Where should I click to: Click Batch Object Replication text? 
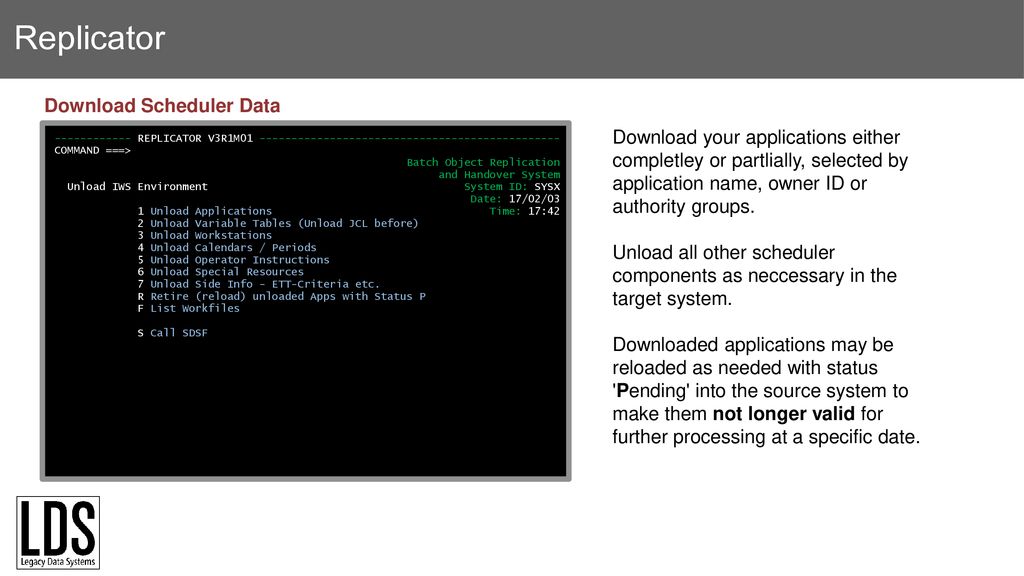tap(483, 163)
